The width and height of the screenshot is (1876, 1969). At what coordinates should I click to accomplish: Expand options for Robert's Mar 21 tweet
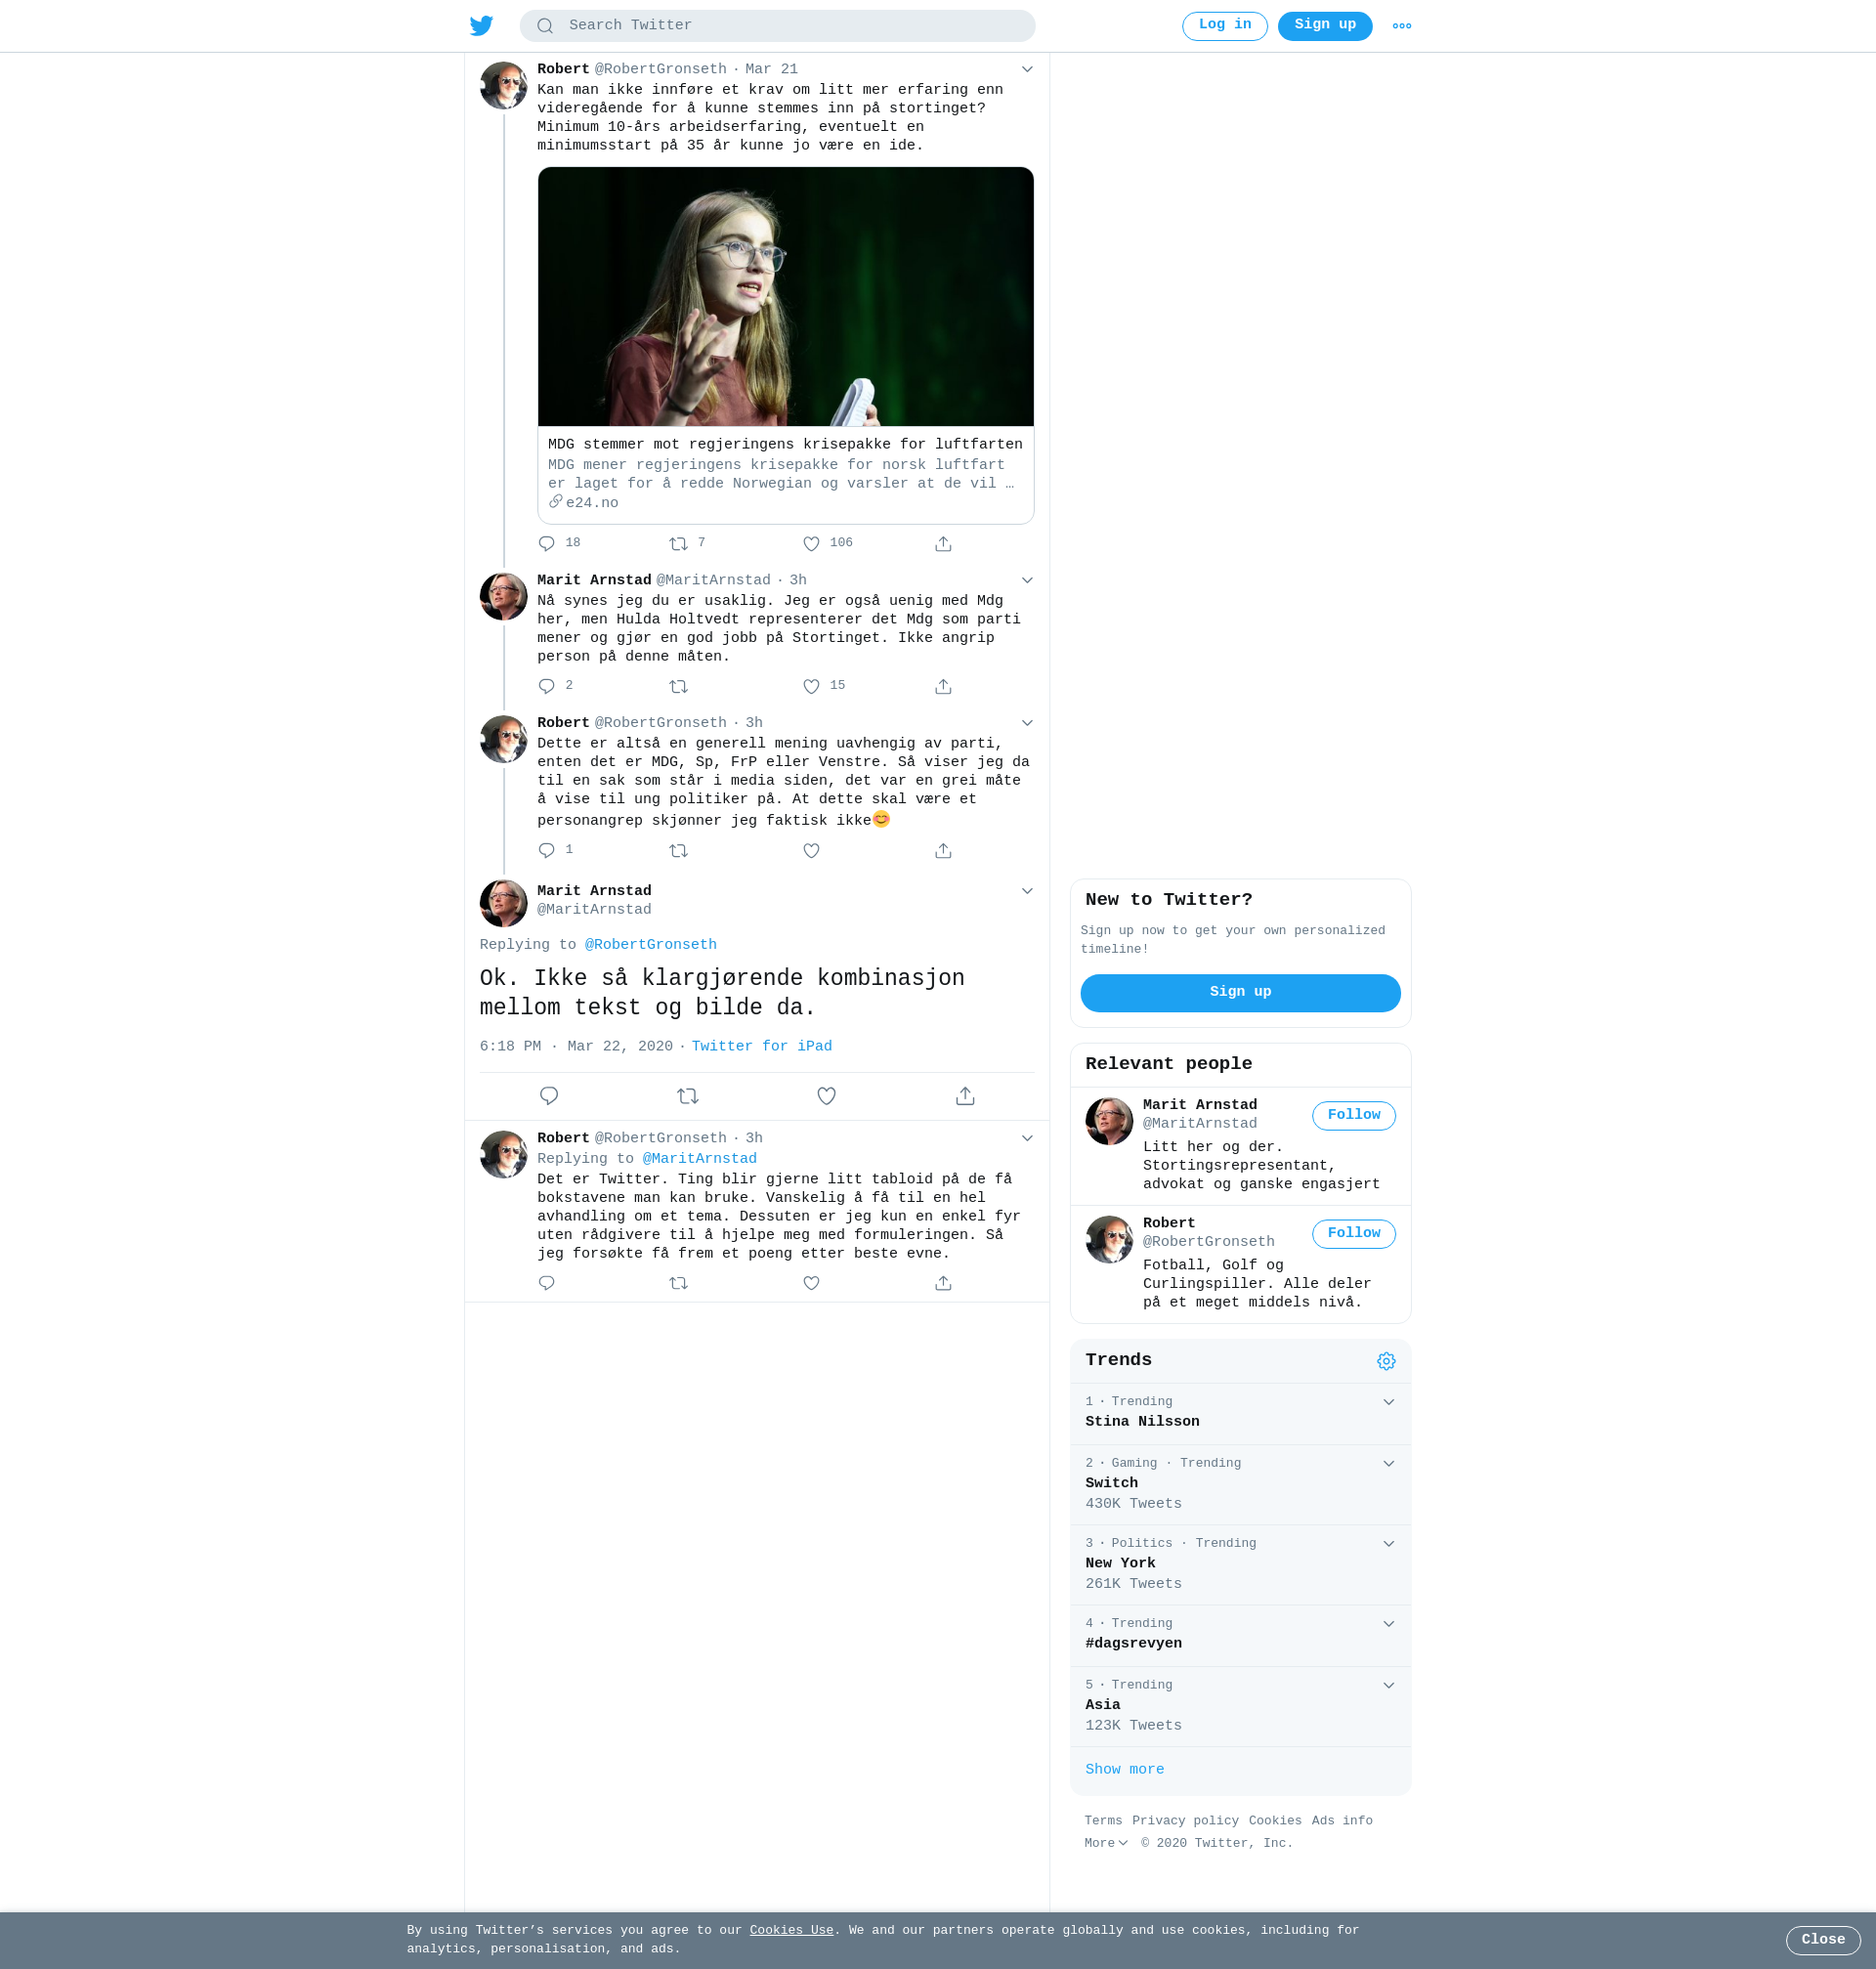[1027, 69]
